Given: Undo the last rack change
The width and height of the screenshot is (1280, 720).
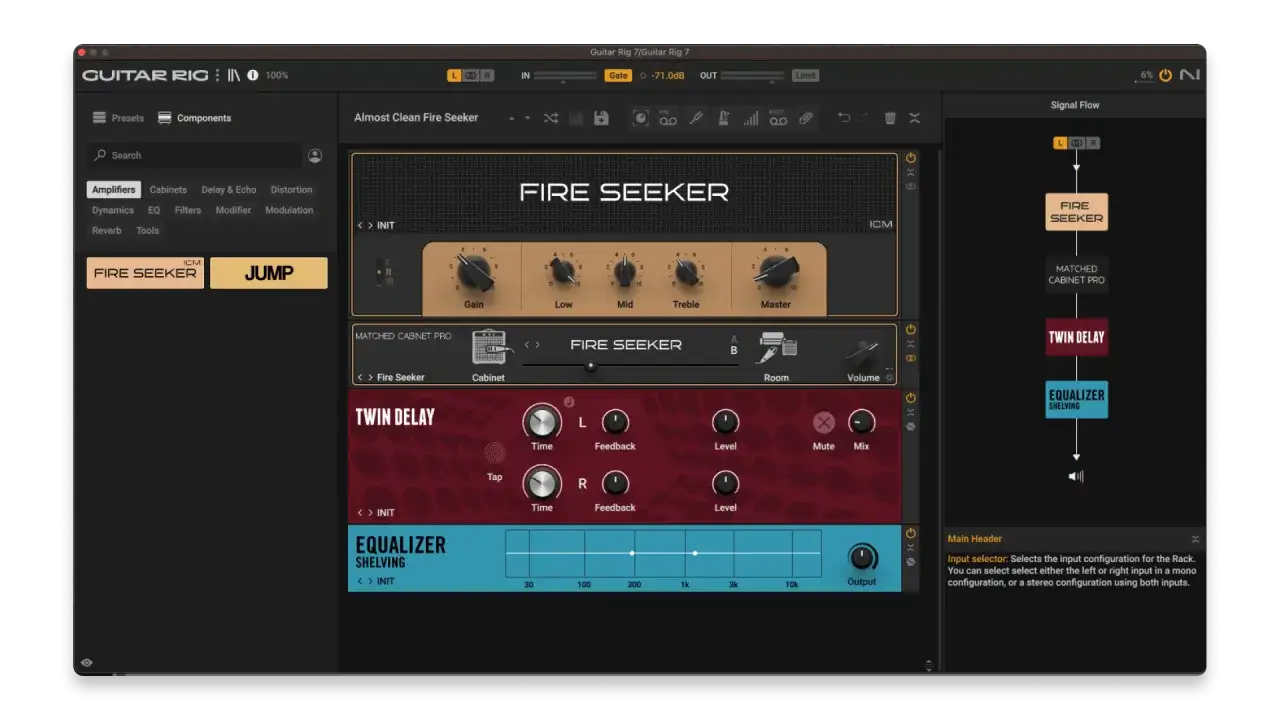Looking at the screenshot, I should [x=844, y=118].
